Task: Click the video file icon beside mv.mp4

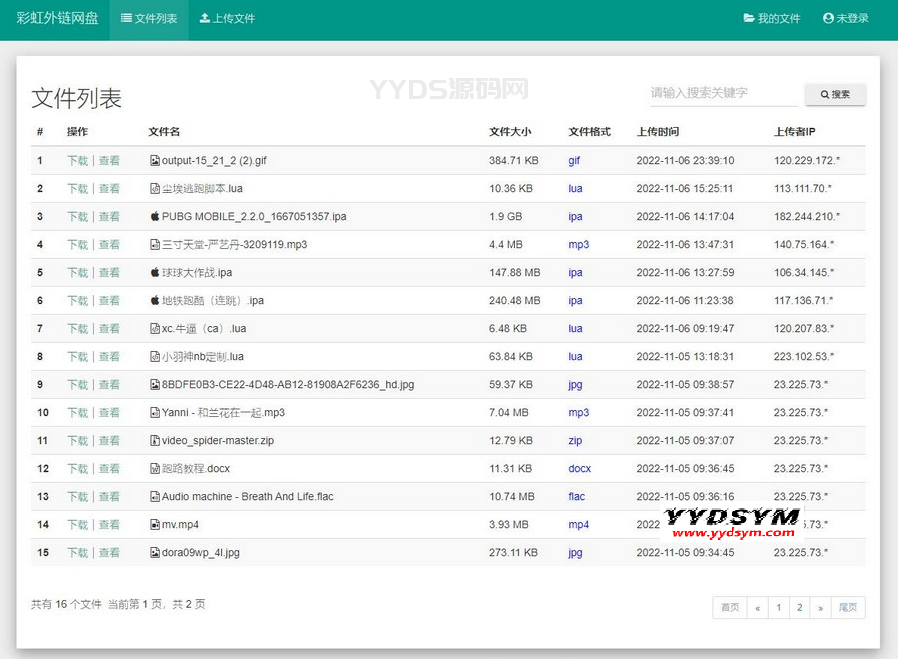Action: point(154,525)
